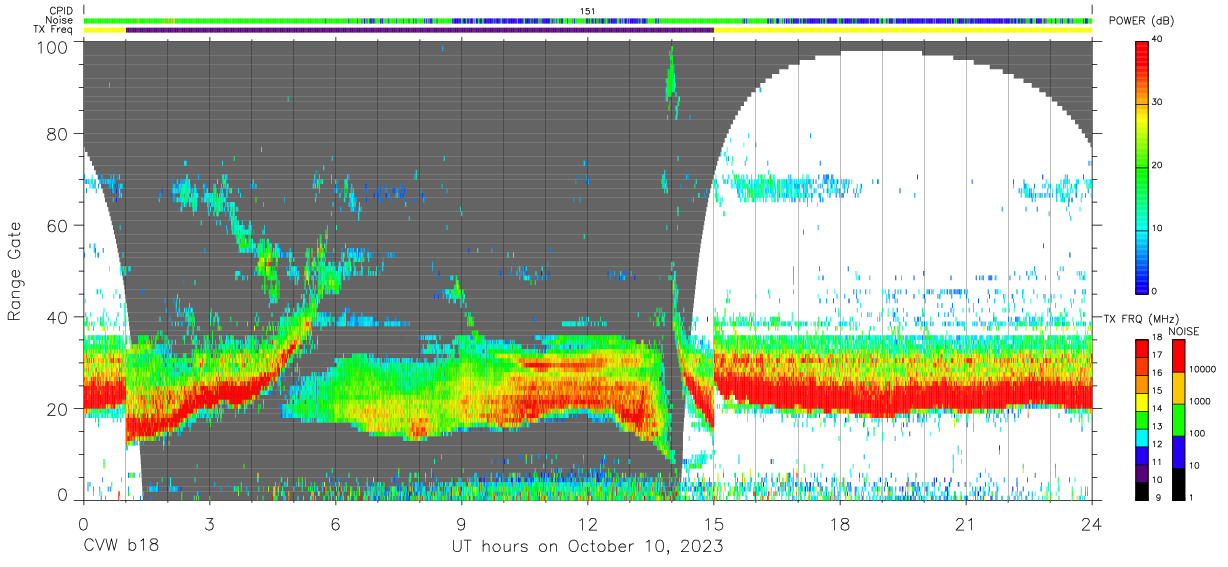Click the green-blue Noise strip above the plot
This screenshot has height=567, width=1228.
pyautogui.click(x=588, y=20)
